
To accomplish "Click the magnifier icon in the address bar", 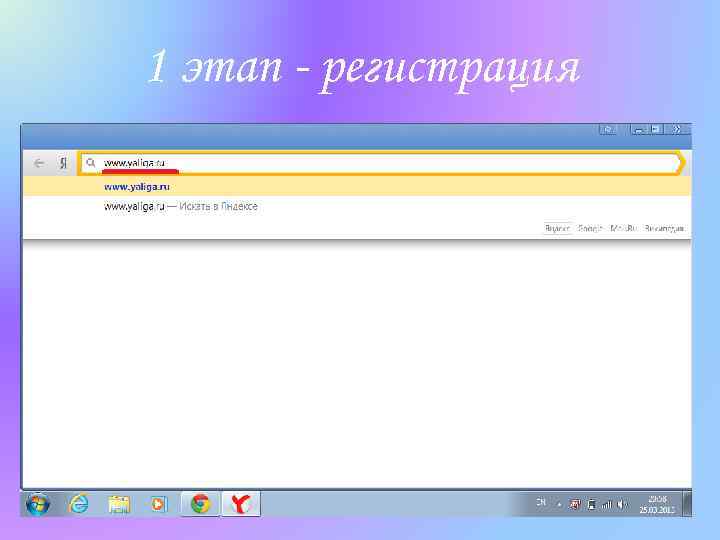I will point(91,163).
